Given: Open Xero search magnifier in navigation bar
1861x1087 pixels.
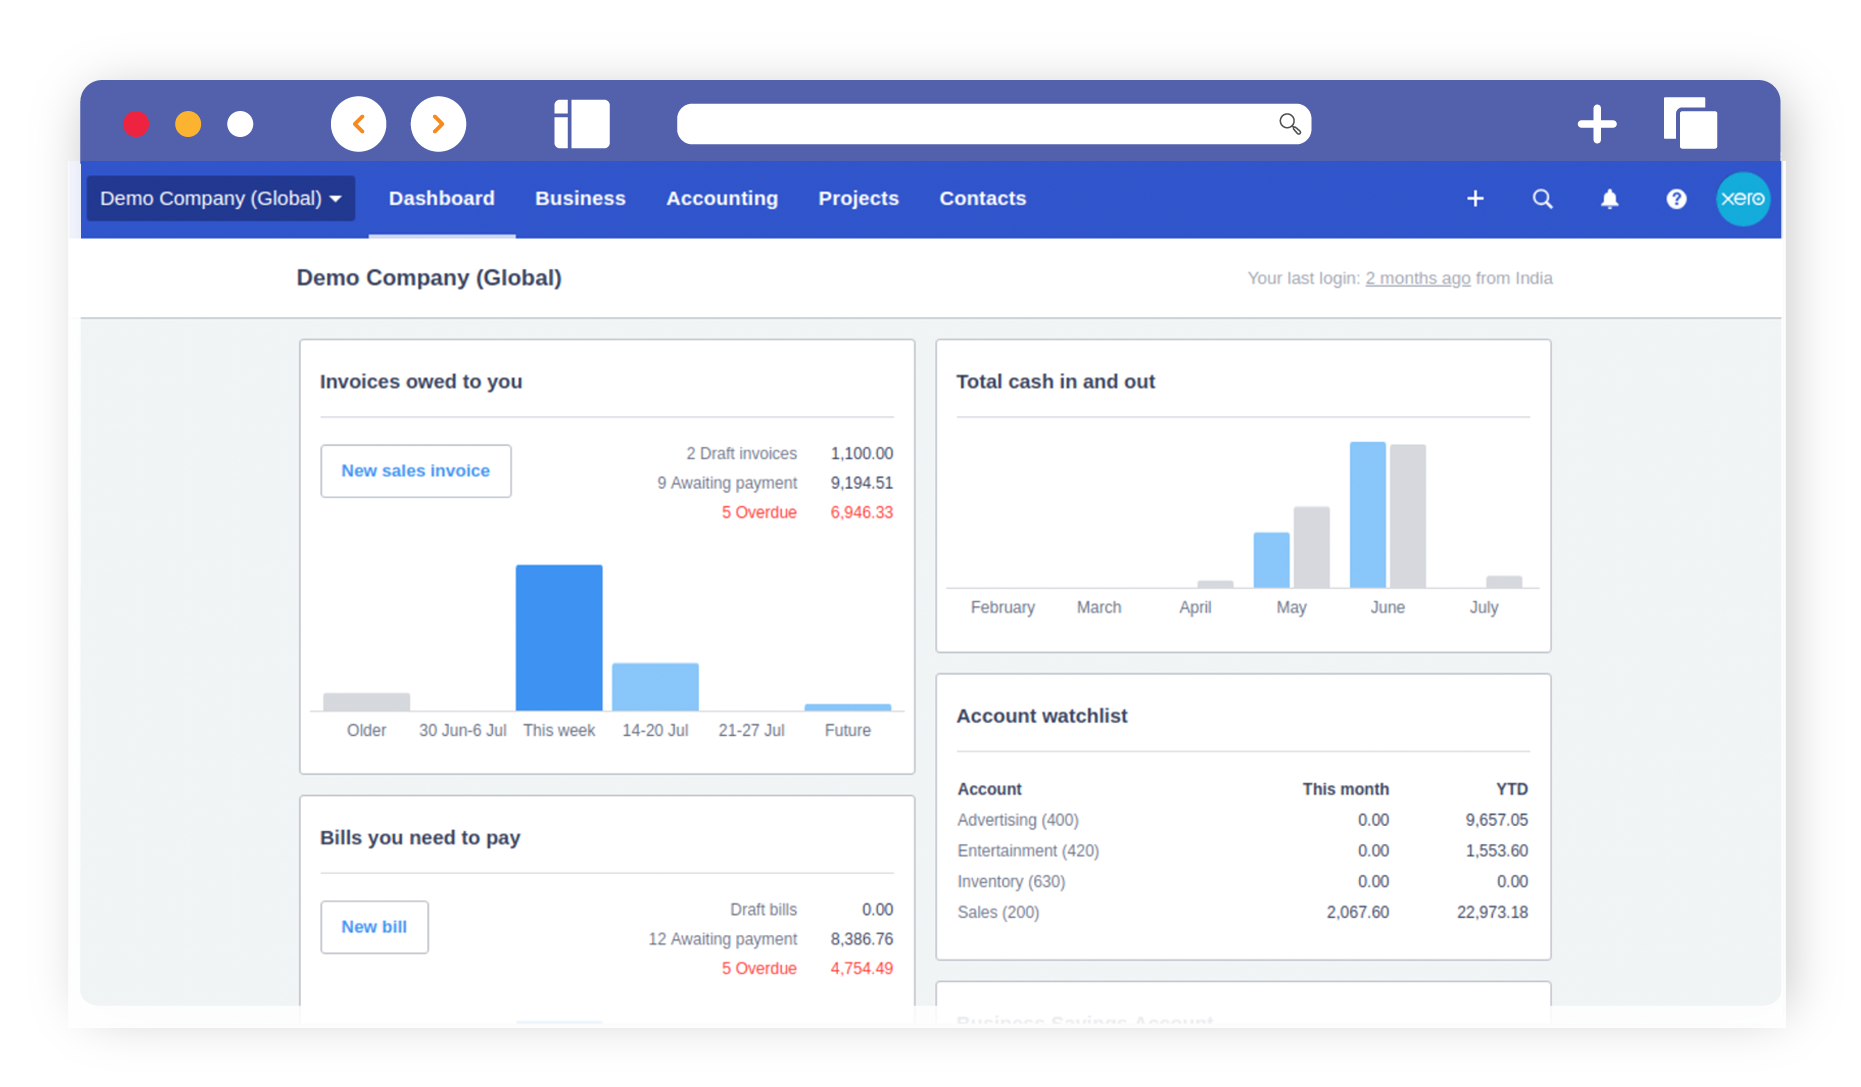Looking at the screenshot, I should (x=1543, y=199).
